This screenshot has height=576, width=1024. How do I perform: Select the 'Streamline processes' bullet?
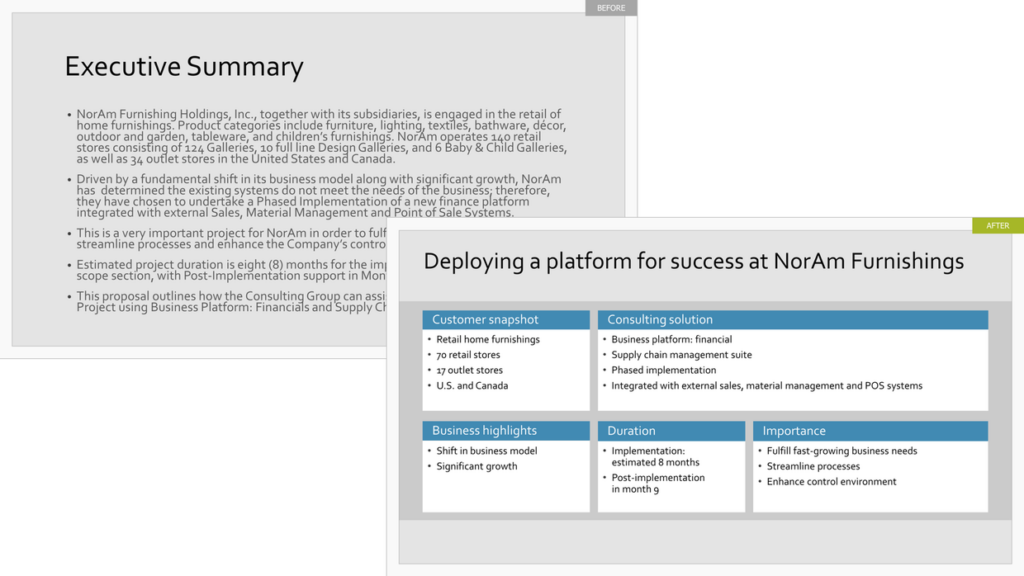coord(813,466)
